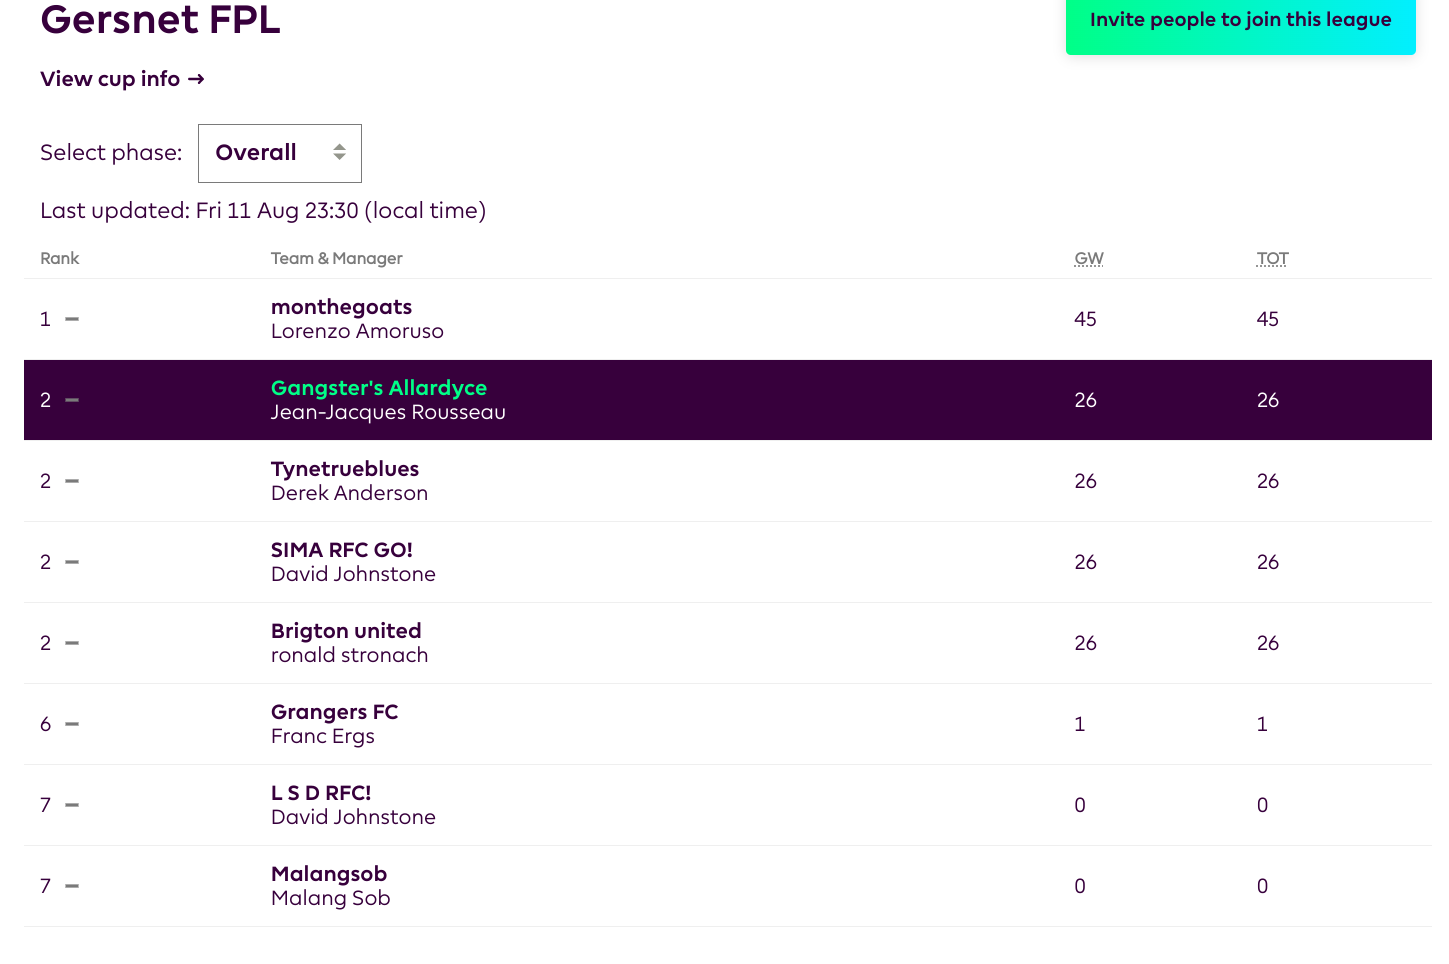
Task: Click manager name Jean-Jacques Rousseau
Action: (388, 412)
